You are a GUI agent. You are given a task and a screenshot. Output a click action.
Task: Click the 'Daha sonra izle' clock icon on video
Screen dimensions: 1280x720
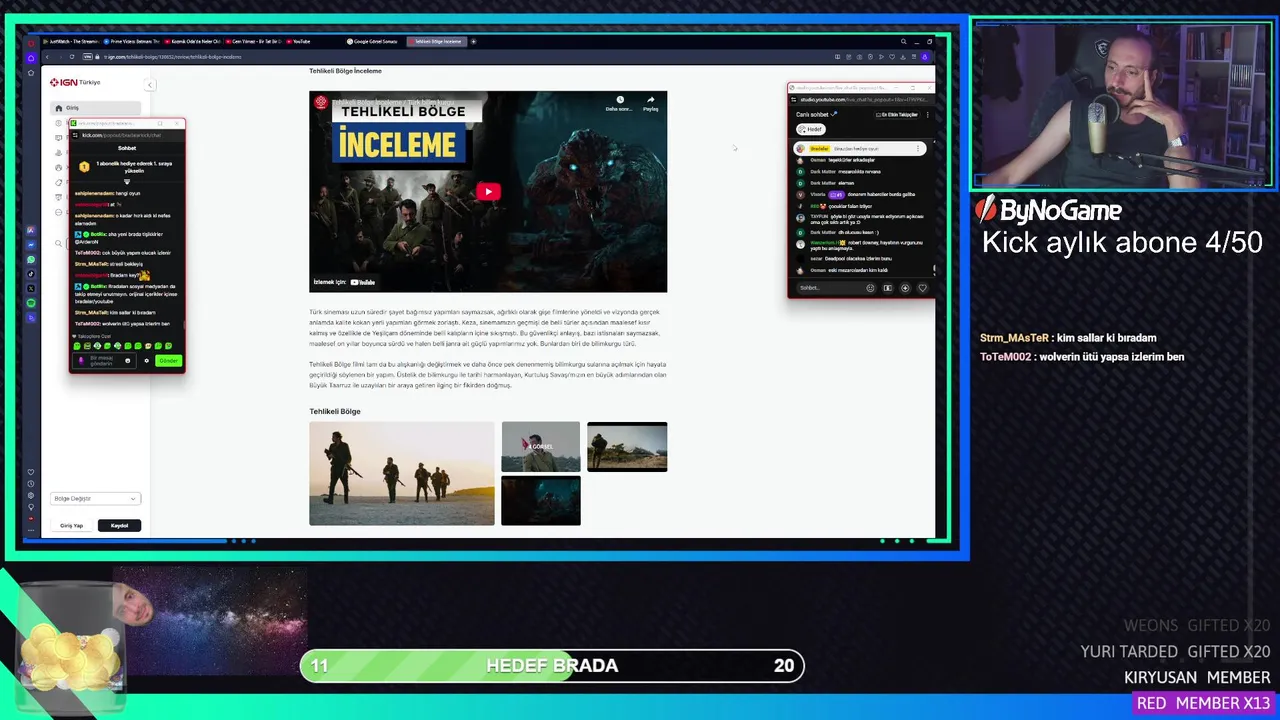[x=620, y=100]
